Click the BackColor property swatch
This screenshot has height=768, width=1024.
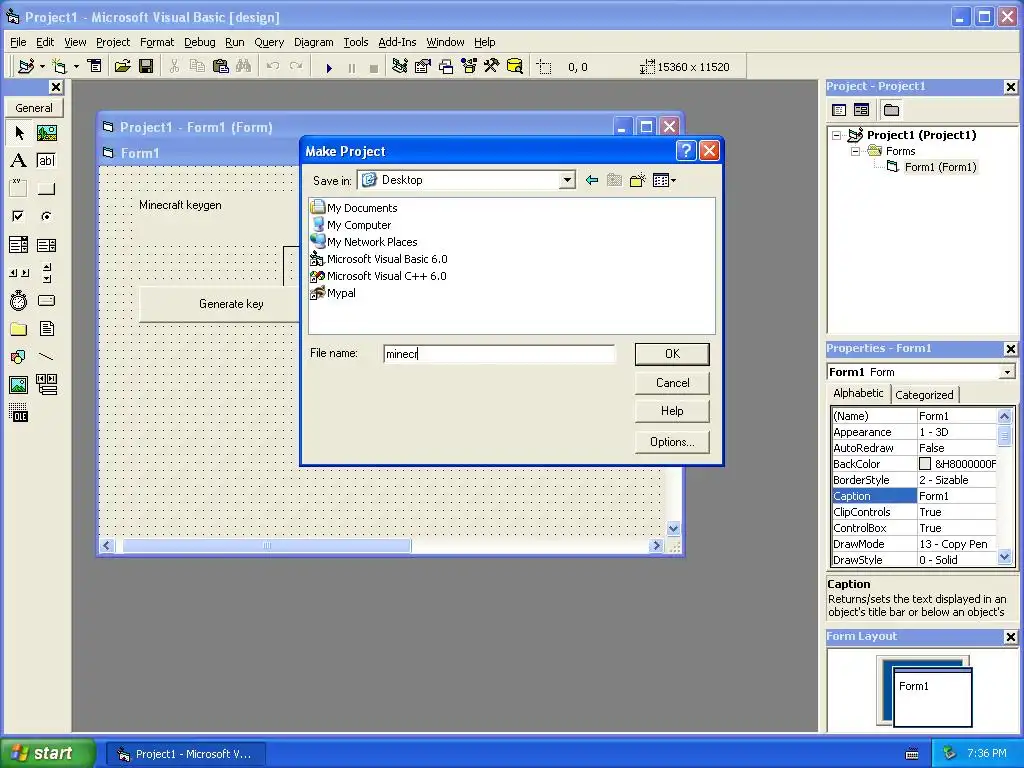(x=925, y=464)
